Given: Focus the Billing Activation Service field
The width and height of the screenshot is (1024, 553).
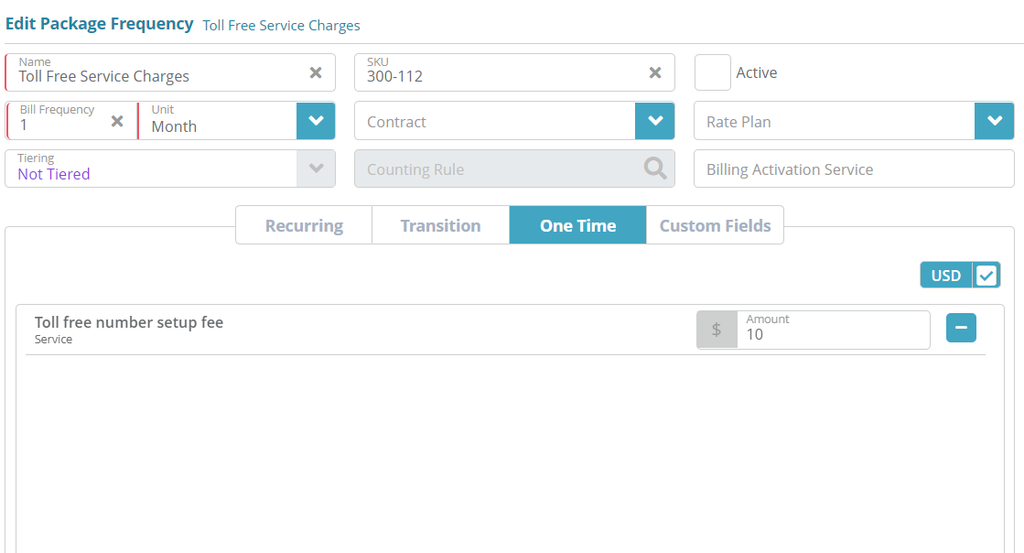Looking at the screenshot, I should pos(854,170).
